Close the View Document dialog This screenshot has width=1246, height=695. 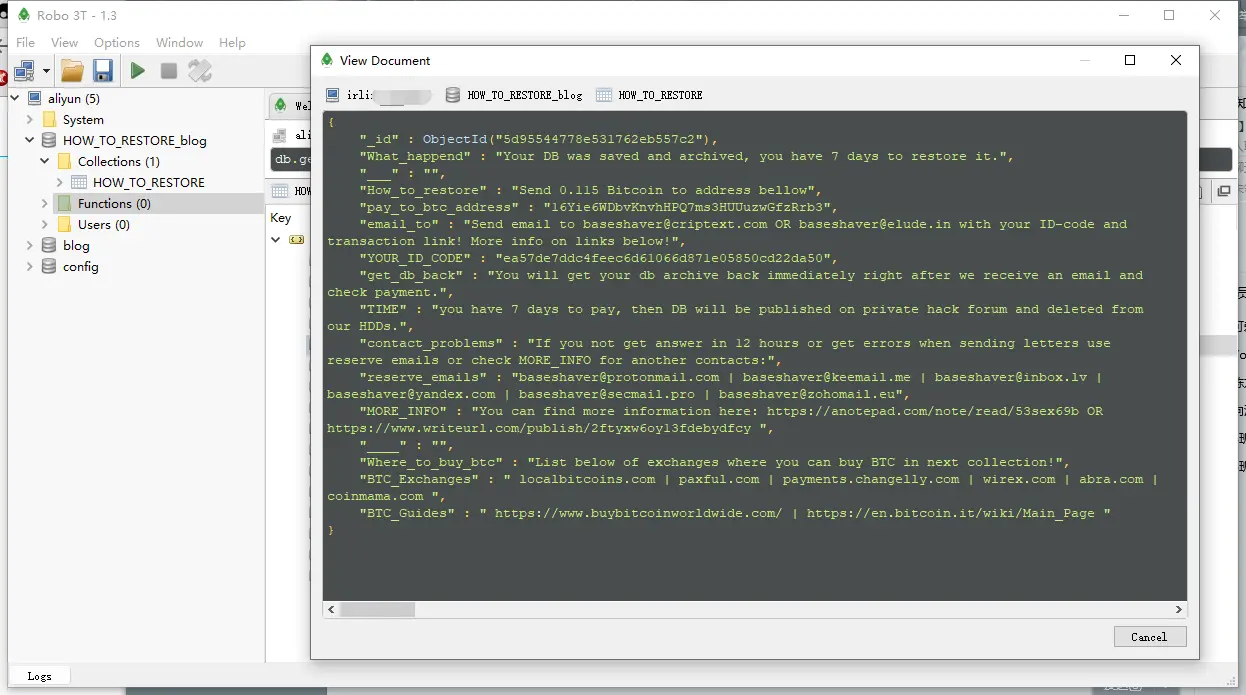[x=1176, y=60]
